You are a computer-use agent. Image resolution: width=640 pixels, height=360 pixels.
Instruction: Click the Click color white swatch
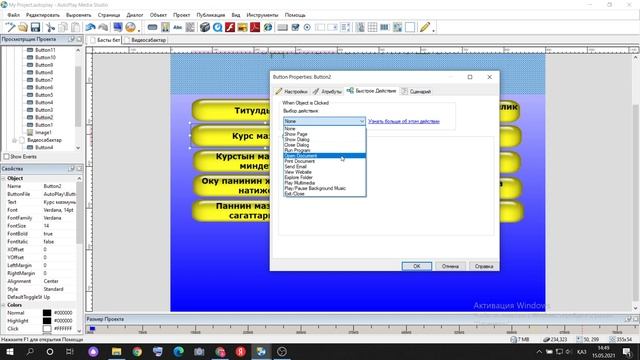point(47,329)
